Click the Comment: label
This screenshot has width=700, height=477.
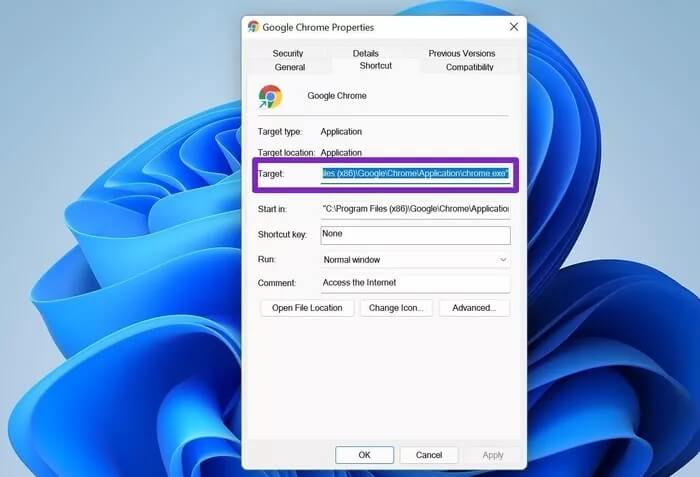(276, 283)
